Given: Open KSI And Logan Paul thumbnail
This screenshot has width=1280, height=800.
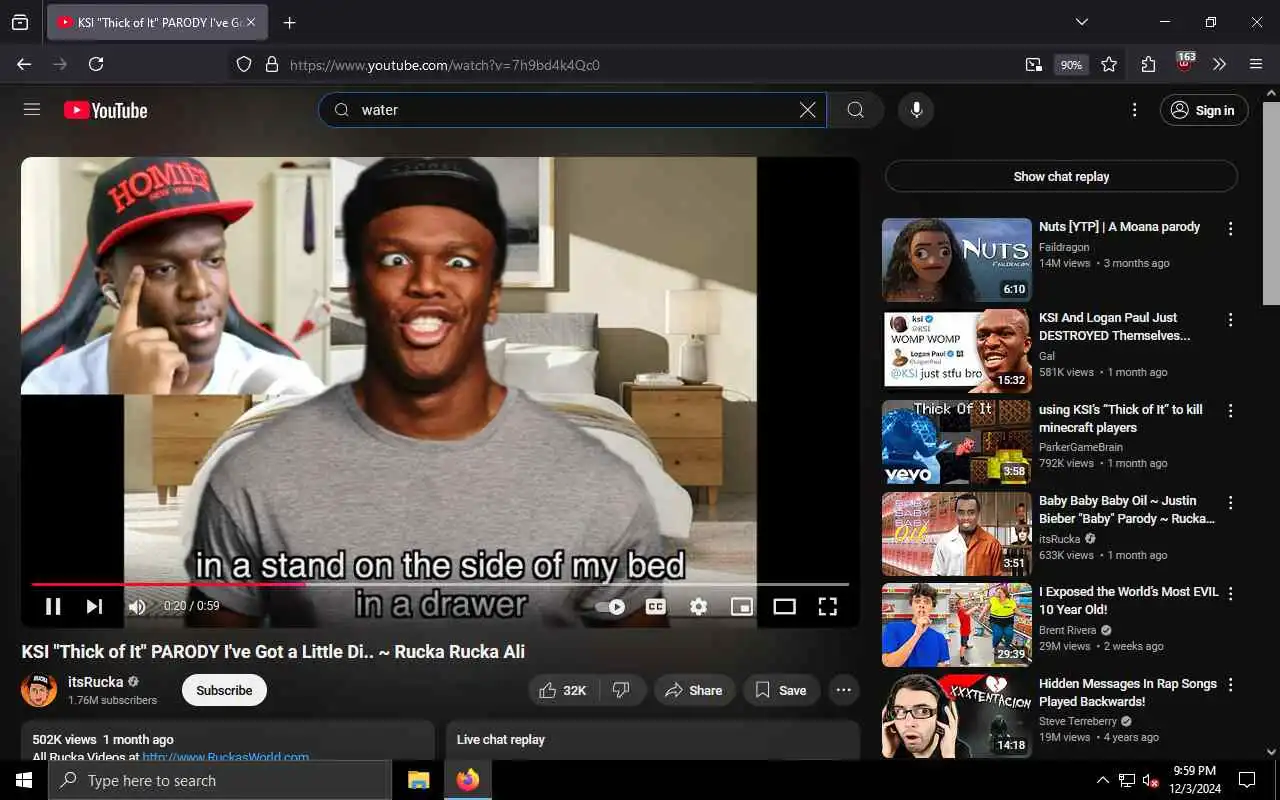Looking at the screenshot, I should [x=957, y=351].
